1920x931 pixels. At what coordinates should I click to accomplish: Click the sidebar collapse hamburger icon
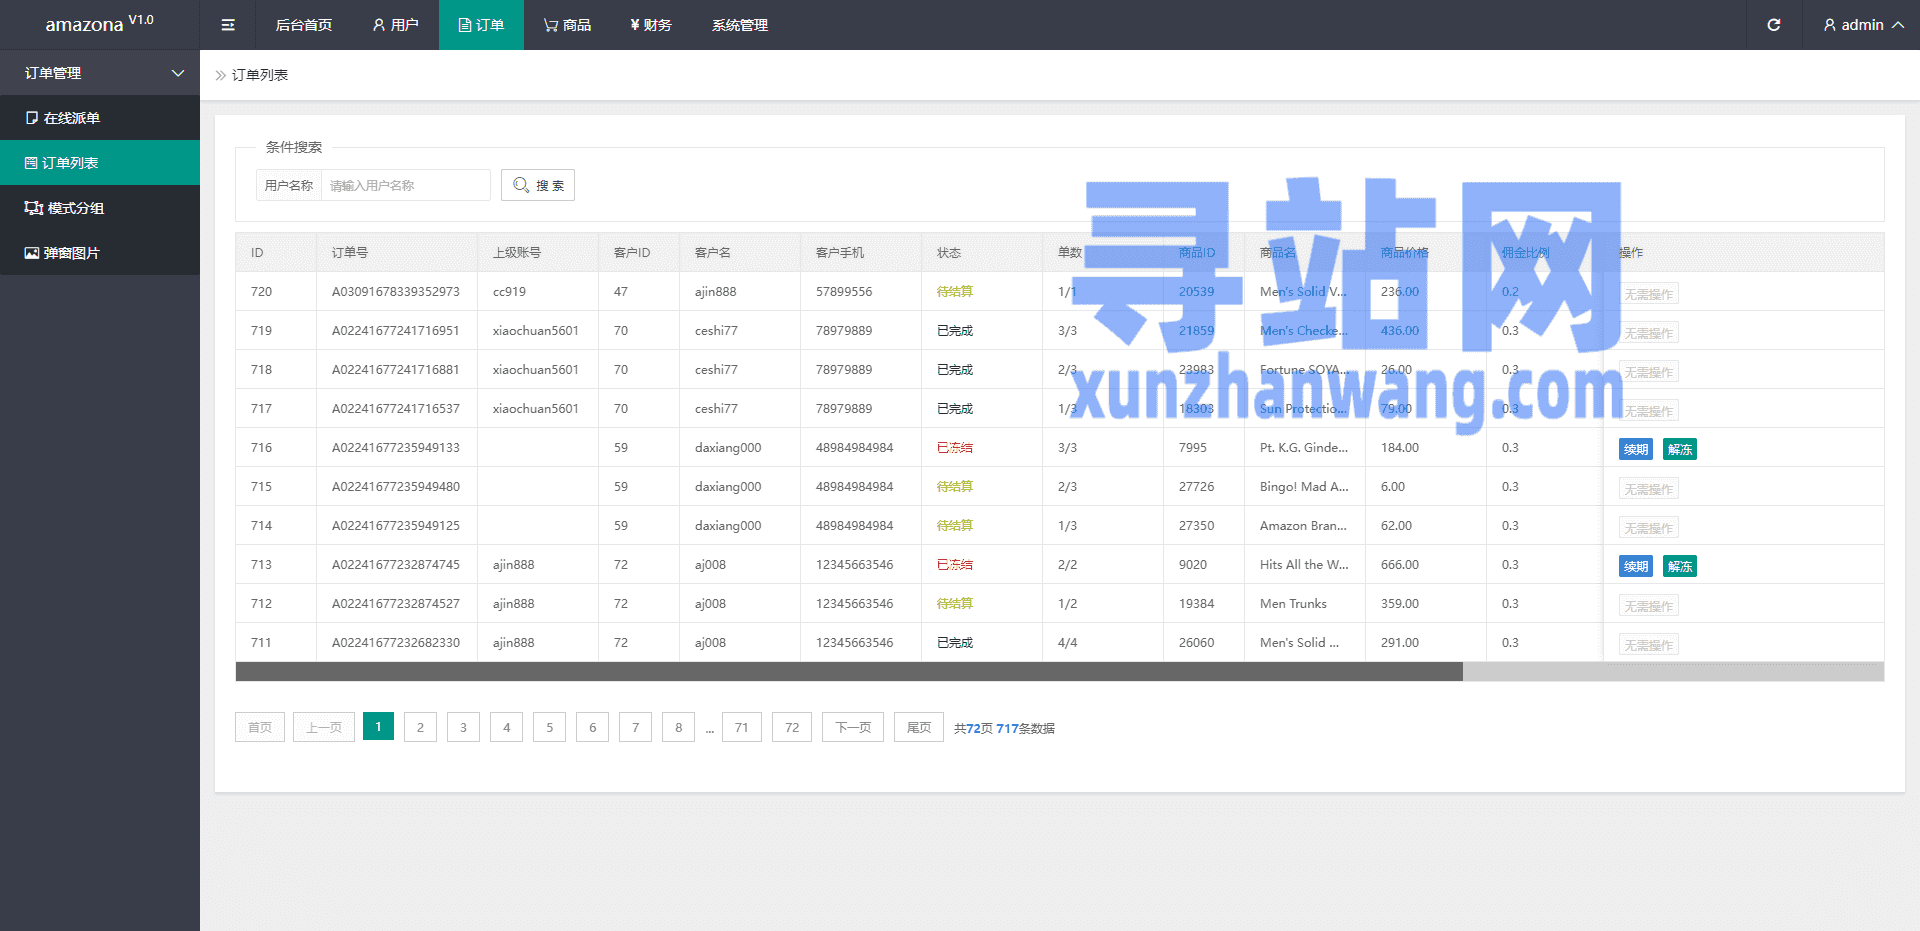coord(228,25)
